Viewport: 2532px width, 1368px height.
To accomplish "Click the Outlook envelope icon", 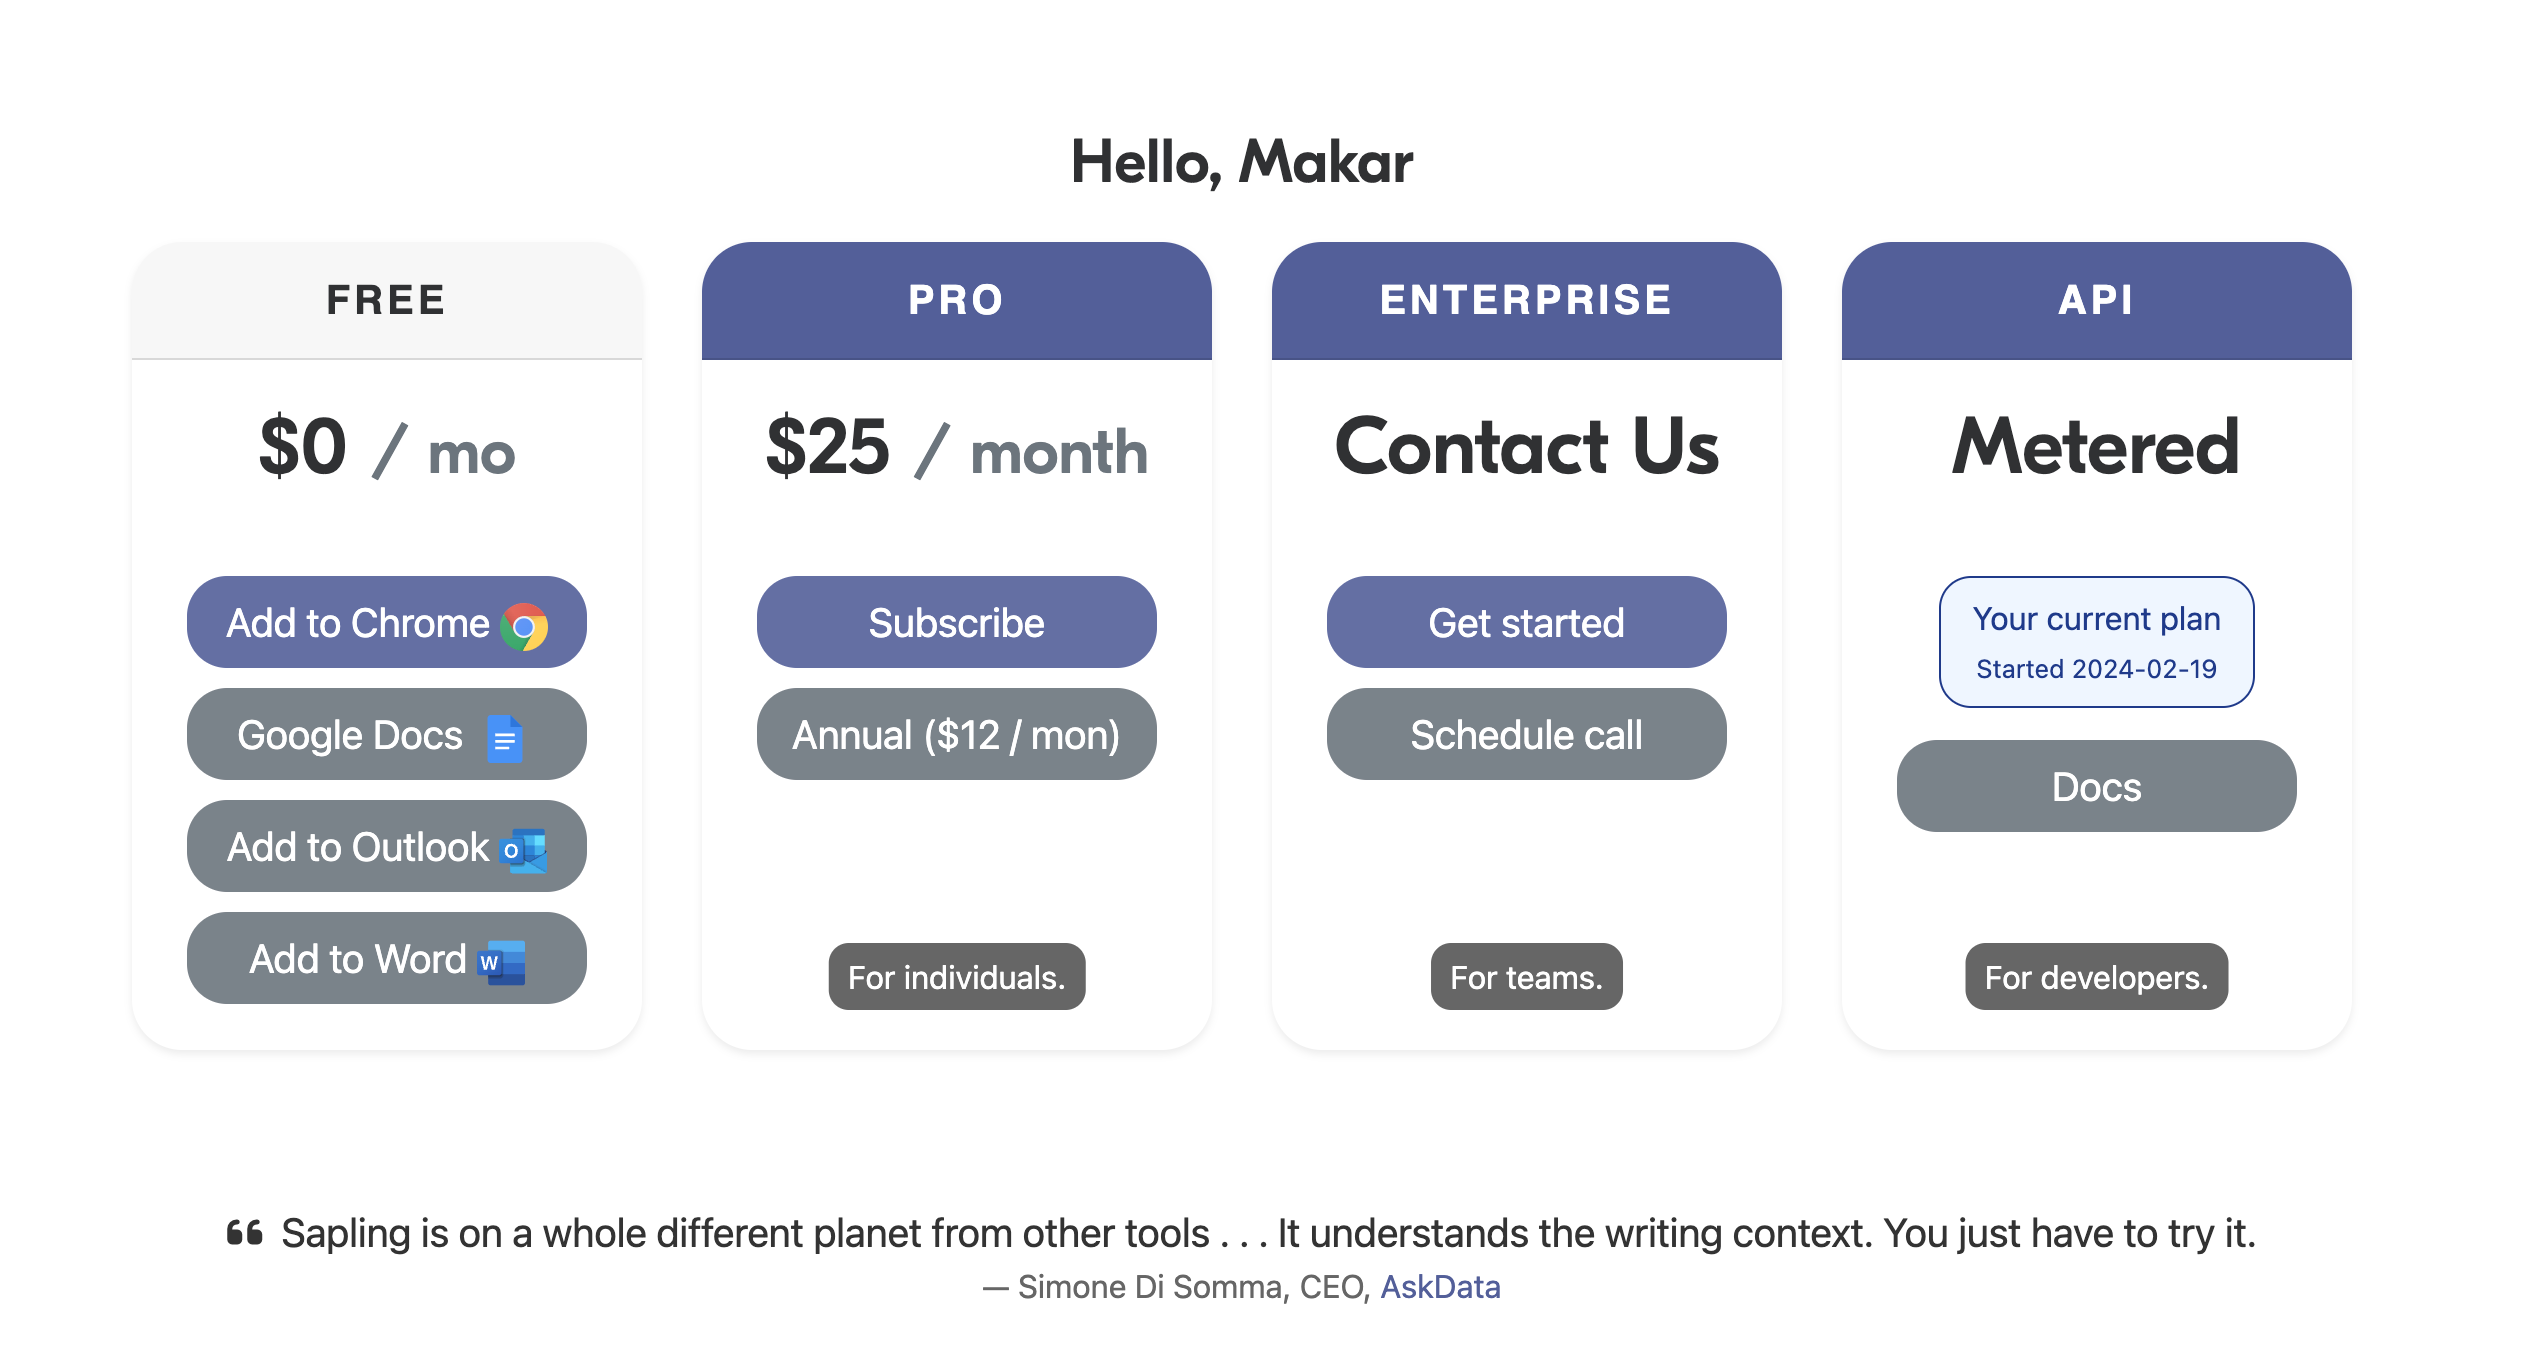I will pos(524,851).
